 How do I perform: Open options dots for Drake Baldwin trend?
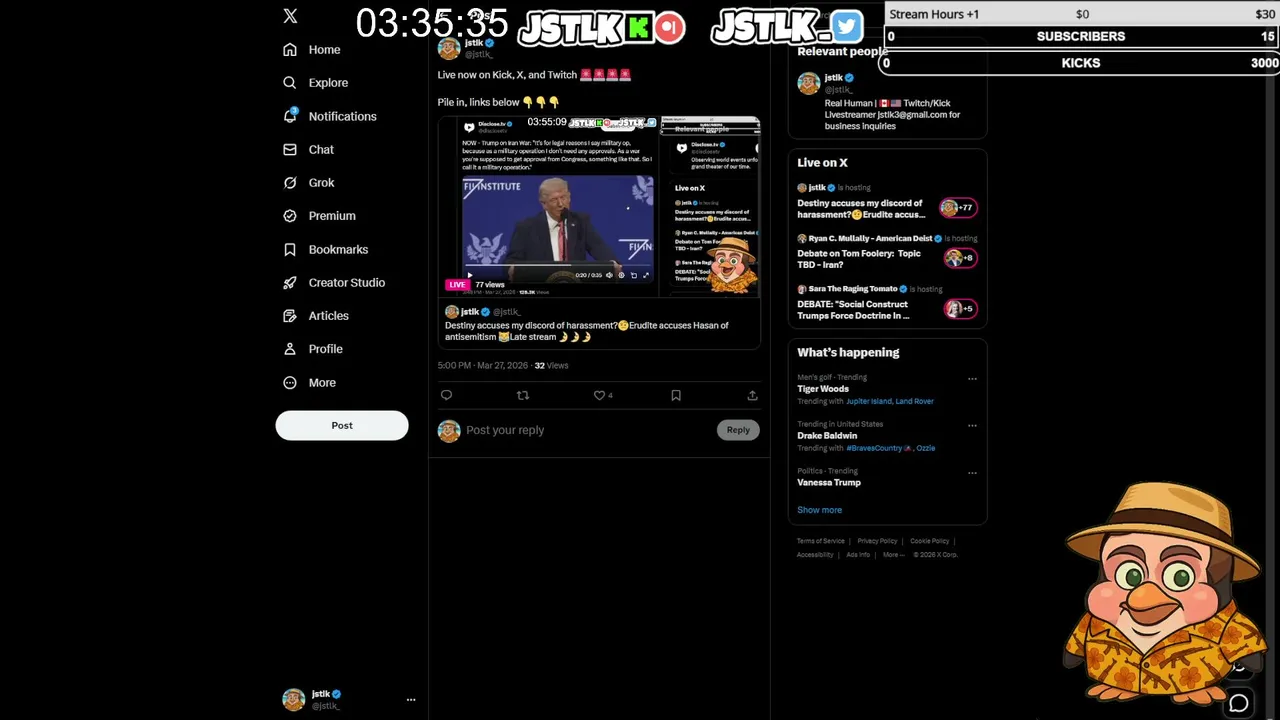point(972,426)
